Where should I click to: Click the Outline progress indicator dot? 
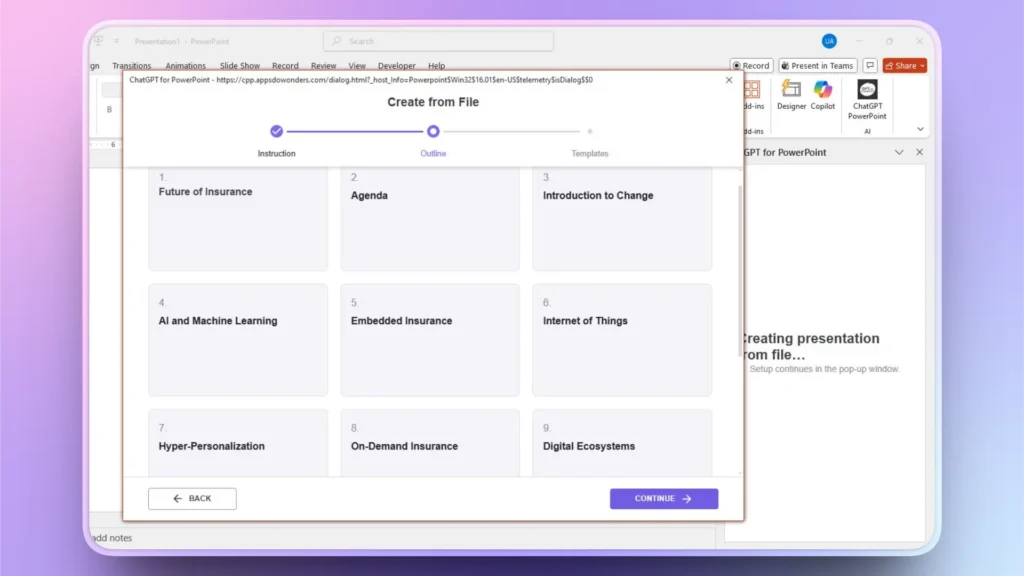433,130
